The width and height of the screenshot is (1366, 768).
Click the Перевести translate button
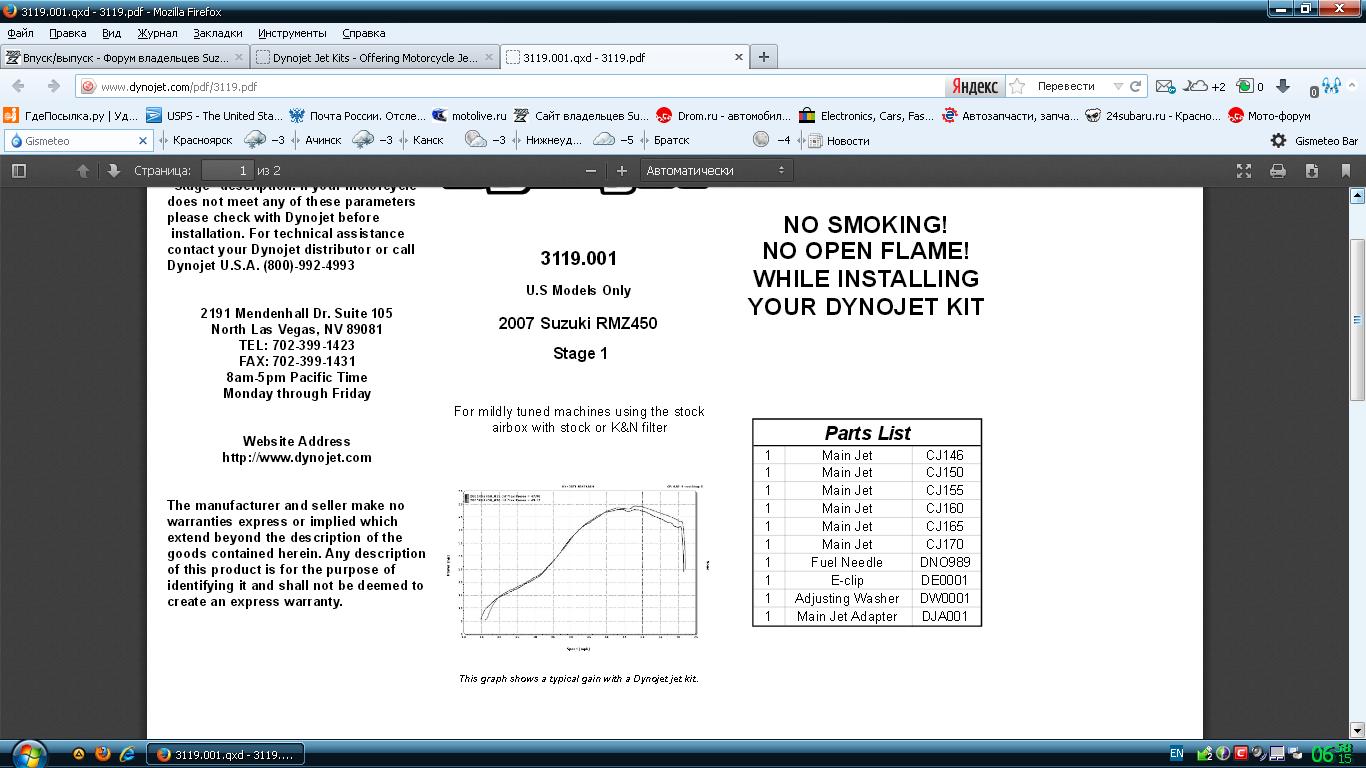coord(1066,86)
